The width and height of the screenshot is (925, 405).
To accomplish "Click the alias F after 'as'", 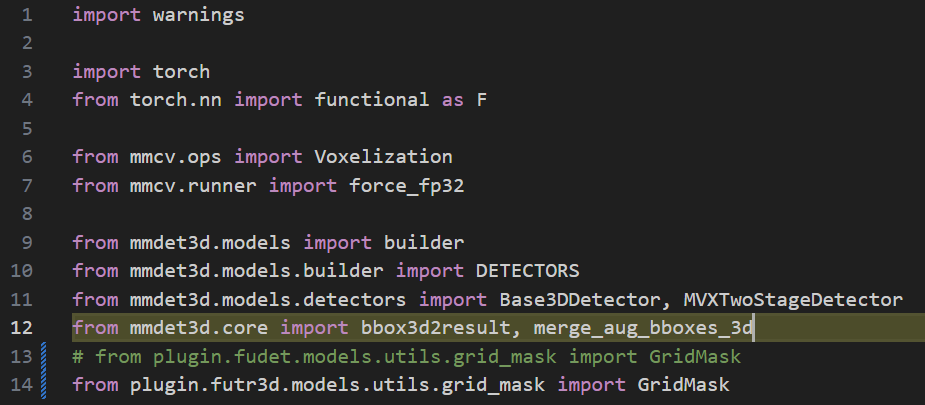I will 482,100.
